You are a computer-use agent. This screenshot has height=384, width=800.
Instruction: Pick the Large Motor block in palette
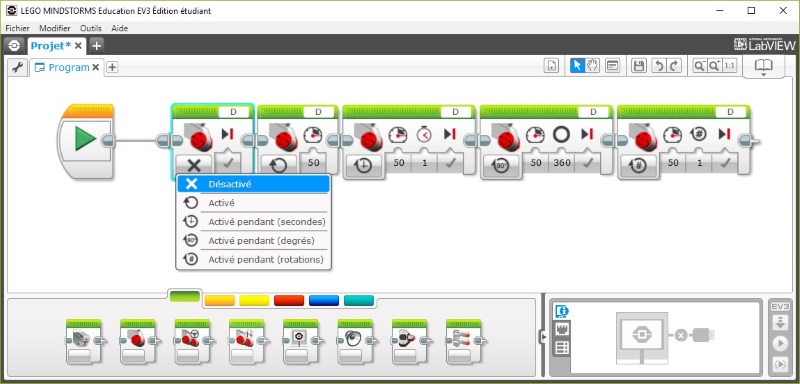coord(138,342)
